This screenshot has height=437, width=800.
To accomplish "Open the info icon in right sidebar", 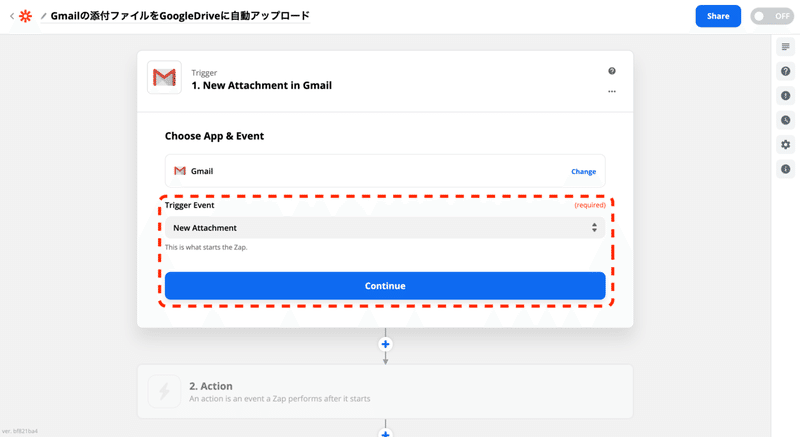I will (785, 169).
